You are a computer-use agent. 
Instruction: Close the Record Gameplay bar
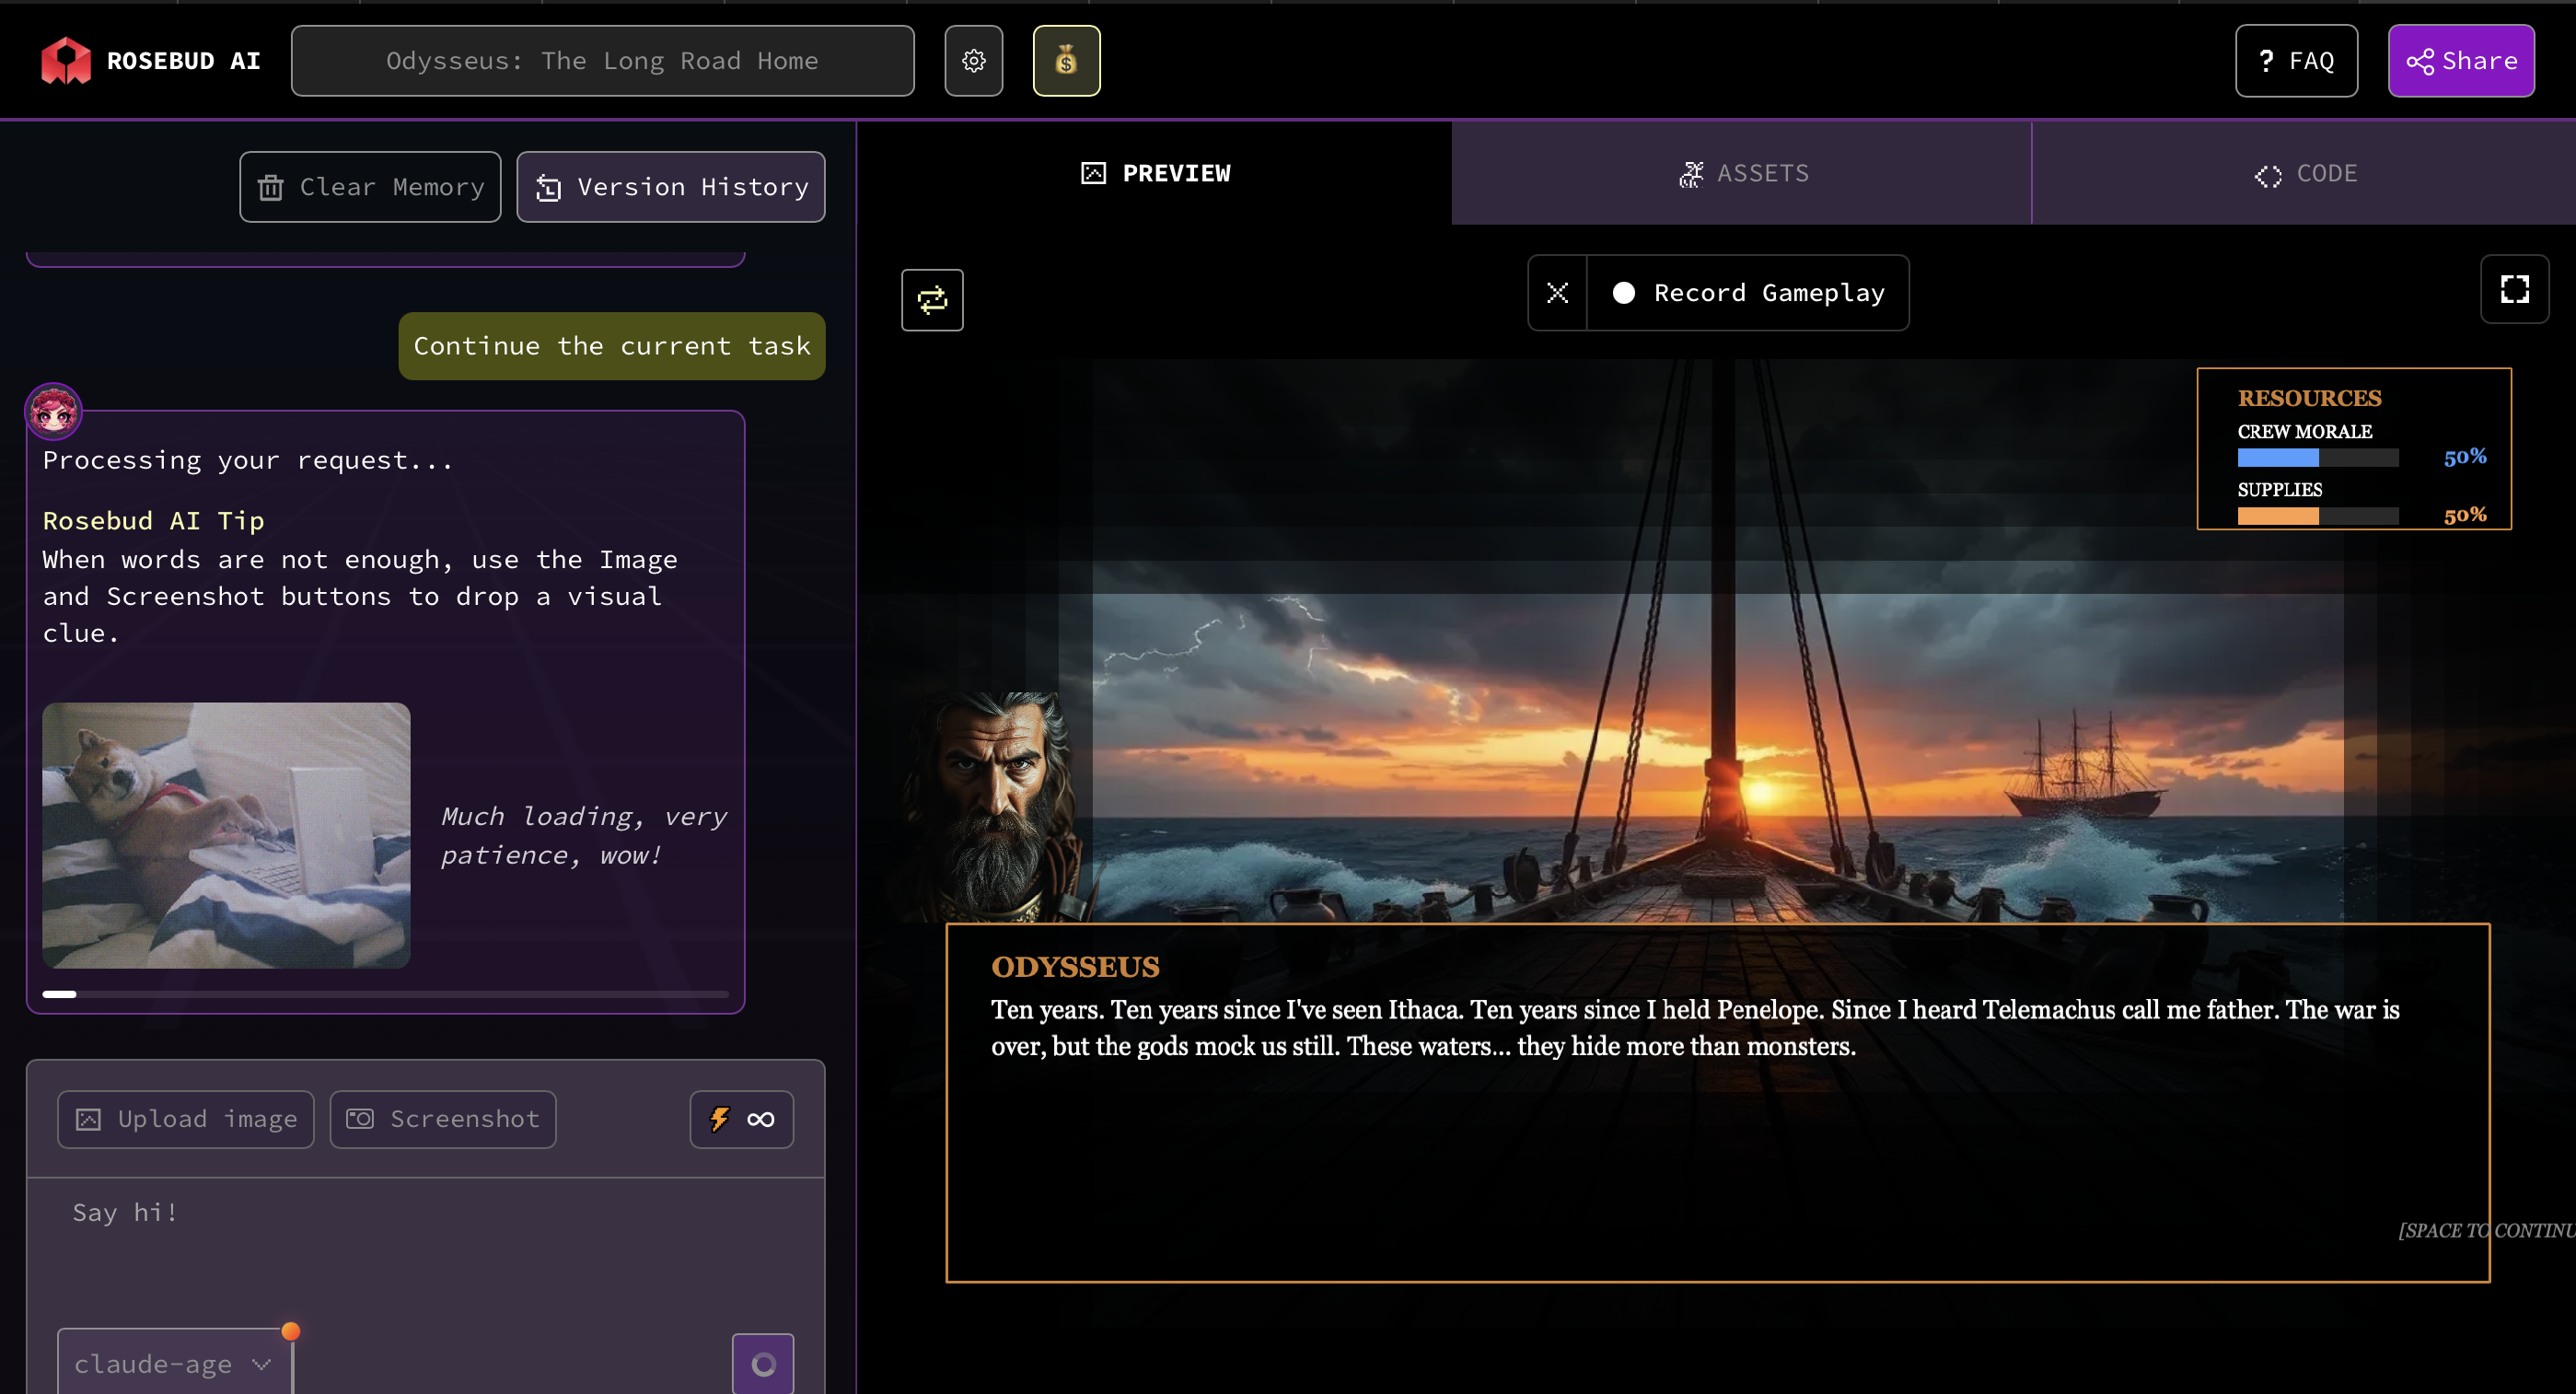1557,293
